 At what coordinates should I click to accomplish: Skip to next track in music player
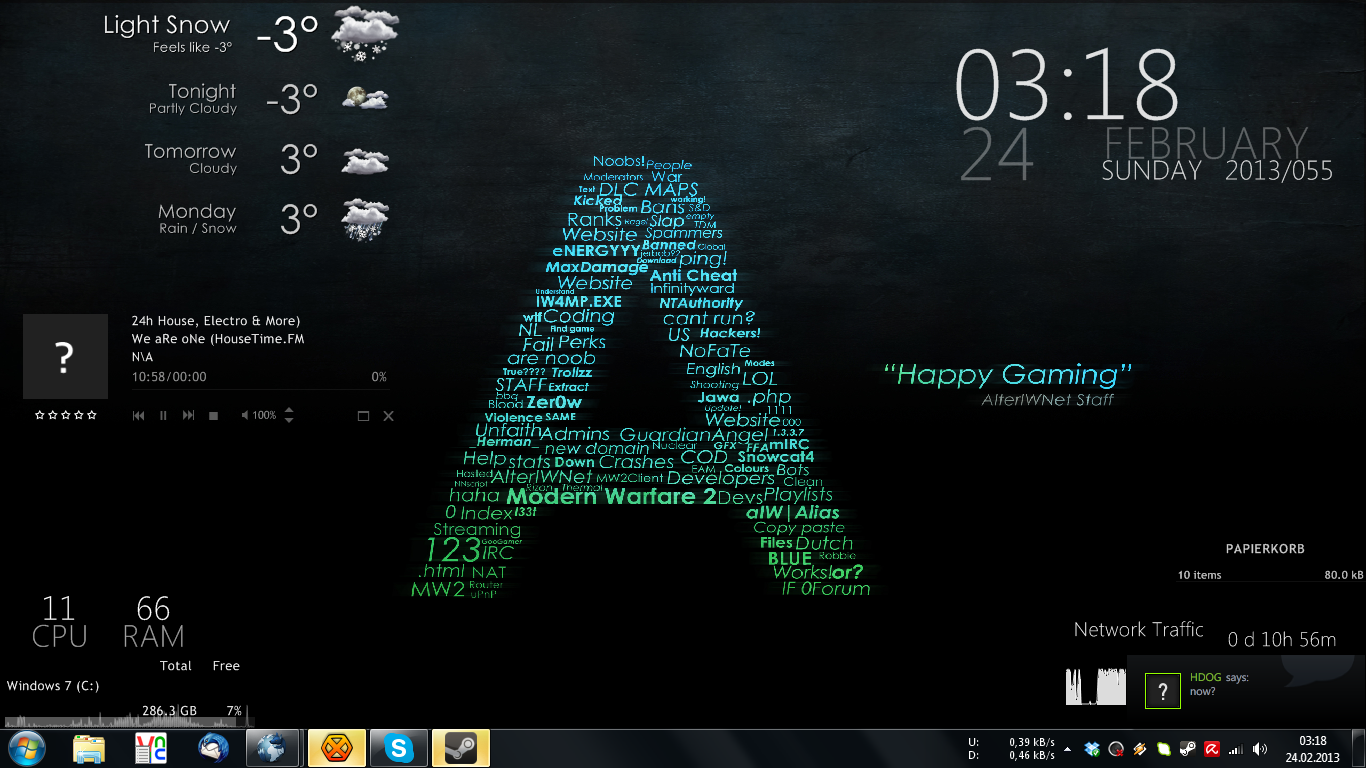click(188, 416)
